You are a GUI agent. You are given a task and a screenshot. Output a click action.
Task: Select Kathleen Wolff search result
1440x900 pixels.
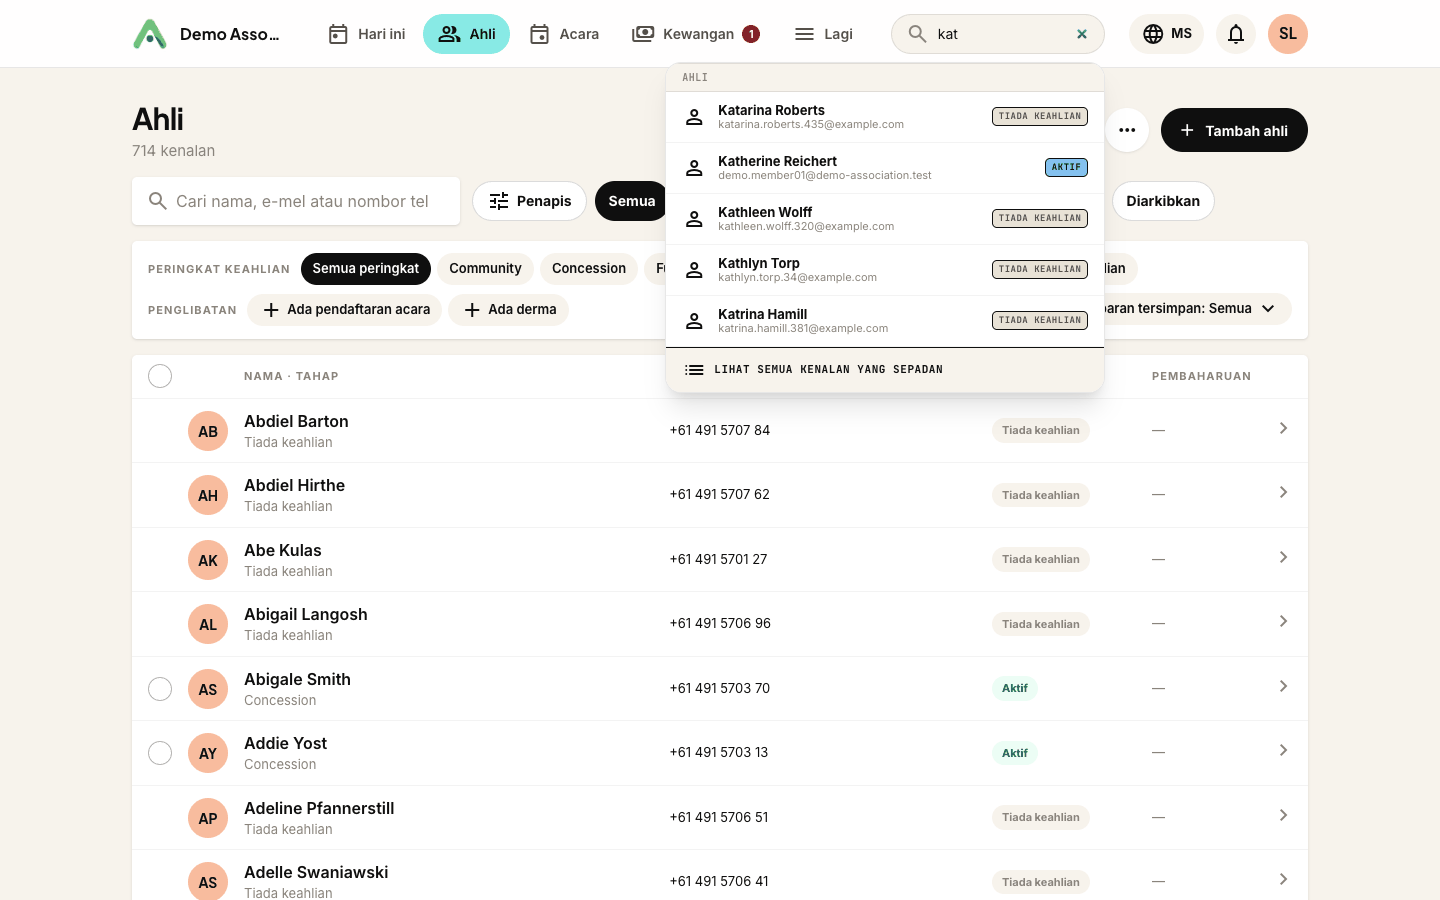point(885,219)
